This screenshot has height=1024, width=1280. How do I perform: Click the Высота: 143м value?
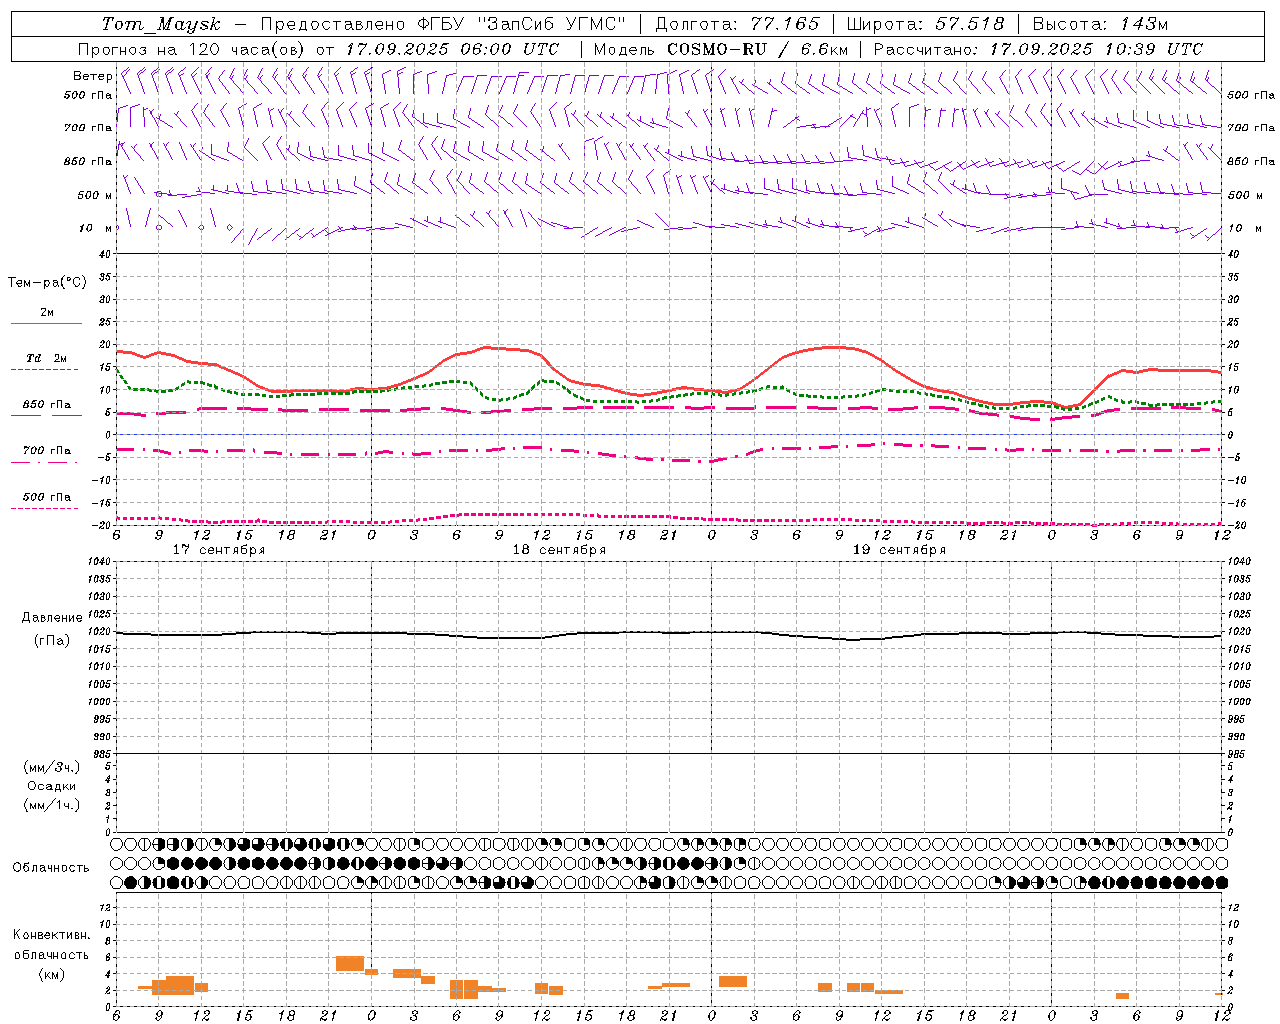pos(1100,24)
